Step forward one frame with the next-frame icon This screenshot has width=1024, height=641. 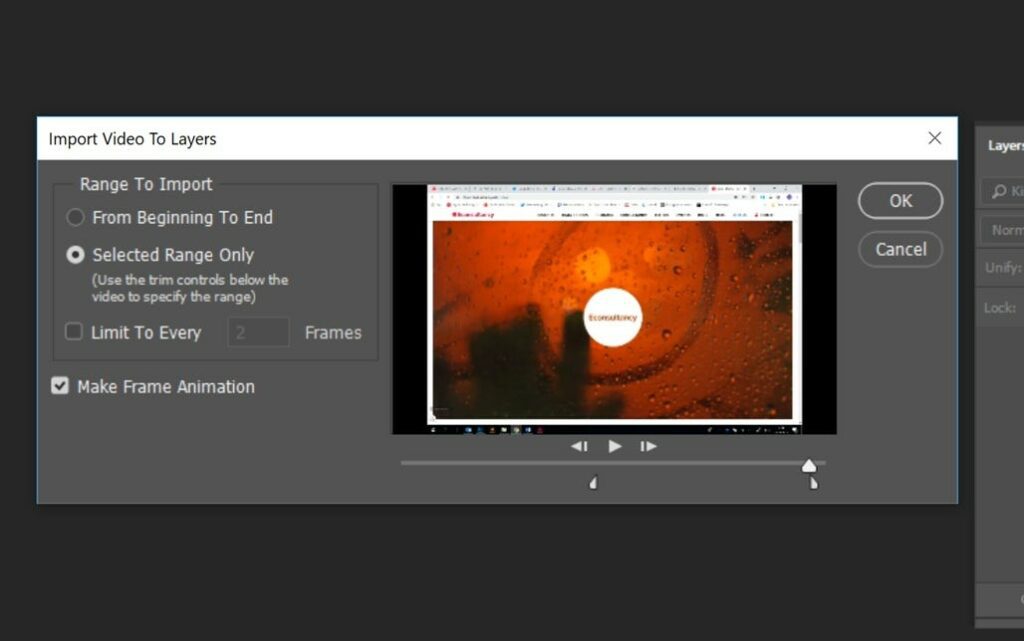tap(648, 446)
